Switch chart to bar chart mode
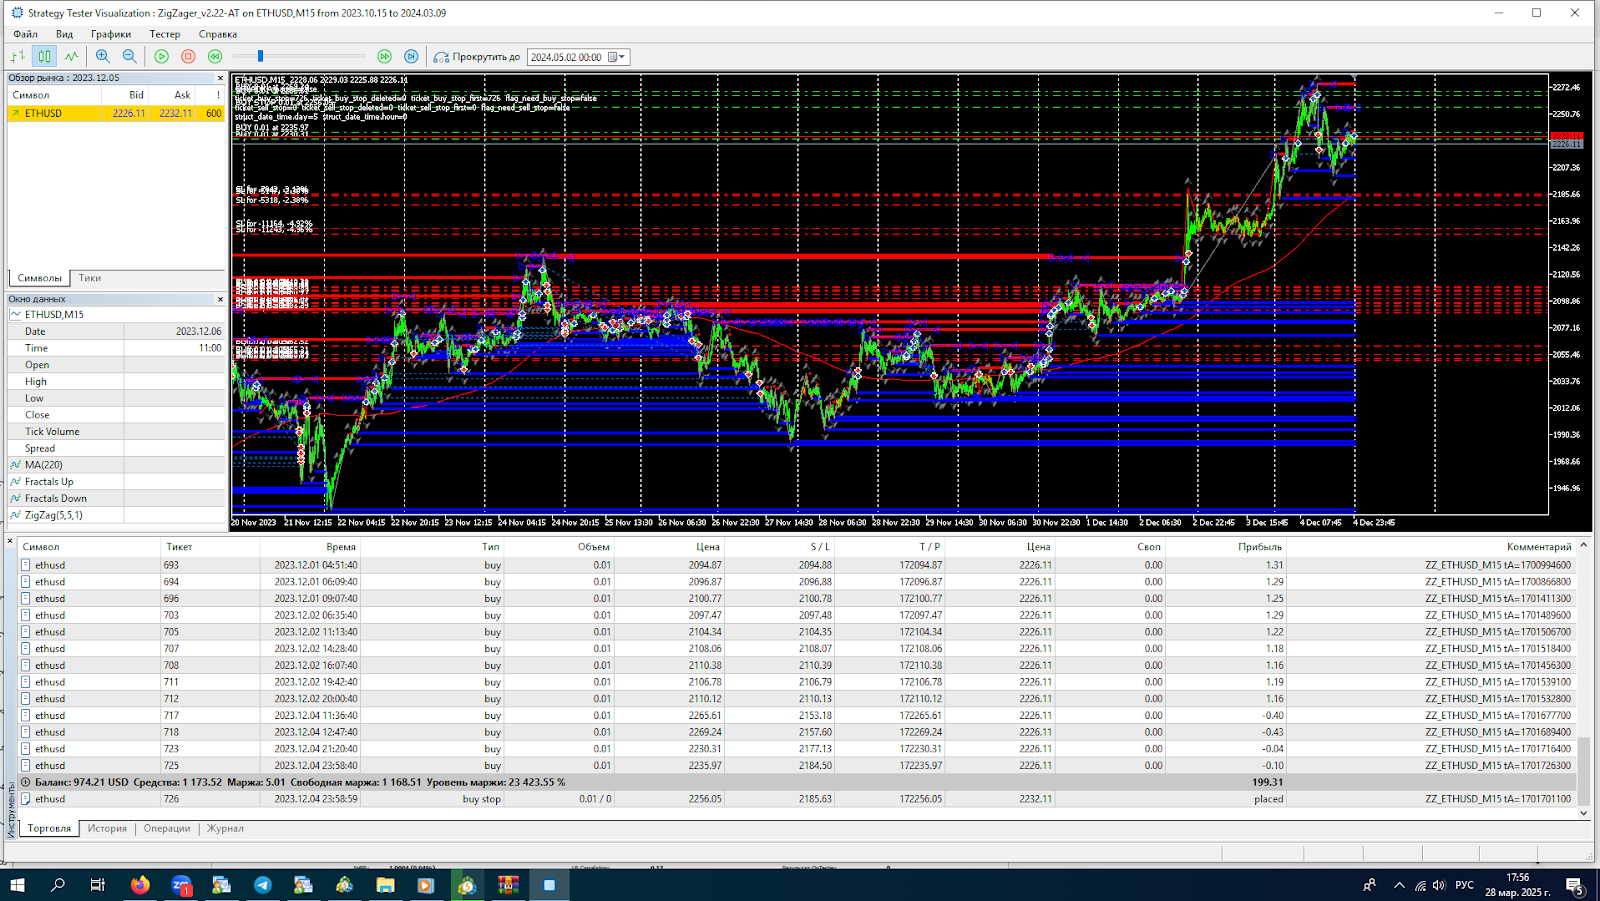 click(x=18, y=57)
